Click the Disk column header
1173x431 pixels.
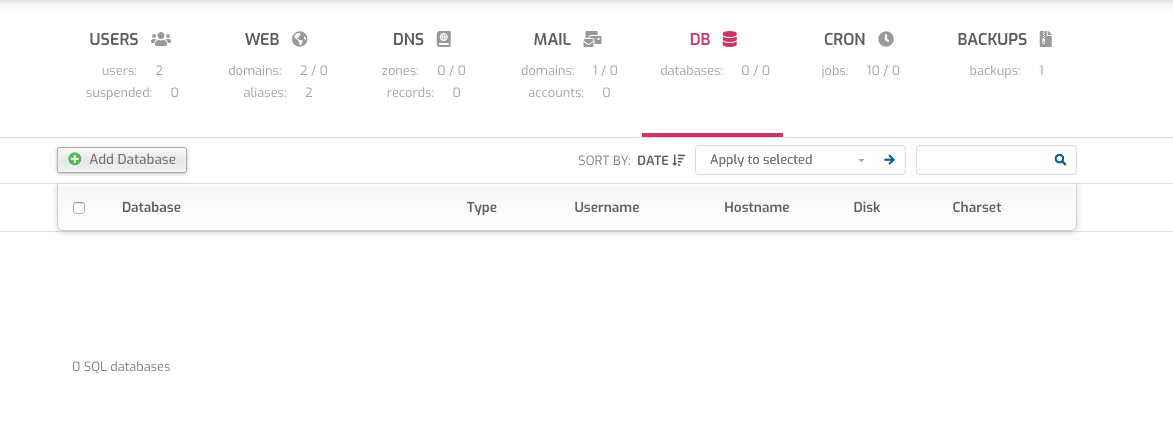click(x=866, y=207)
